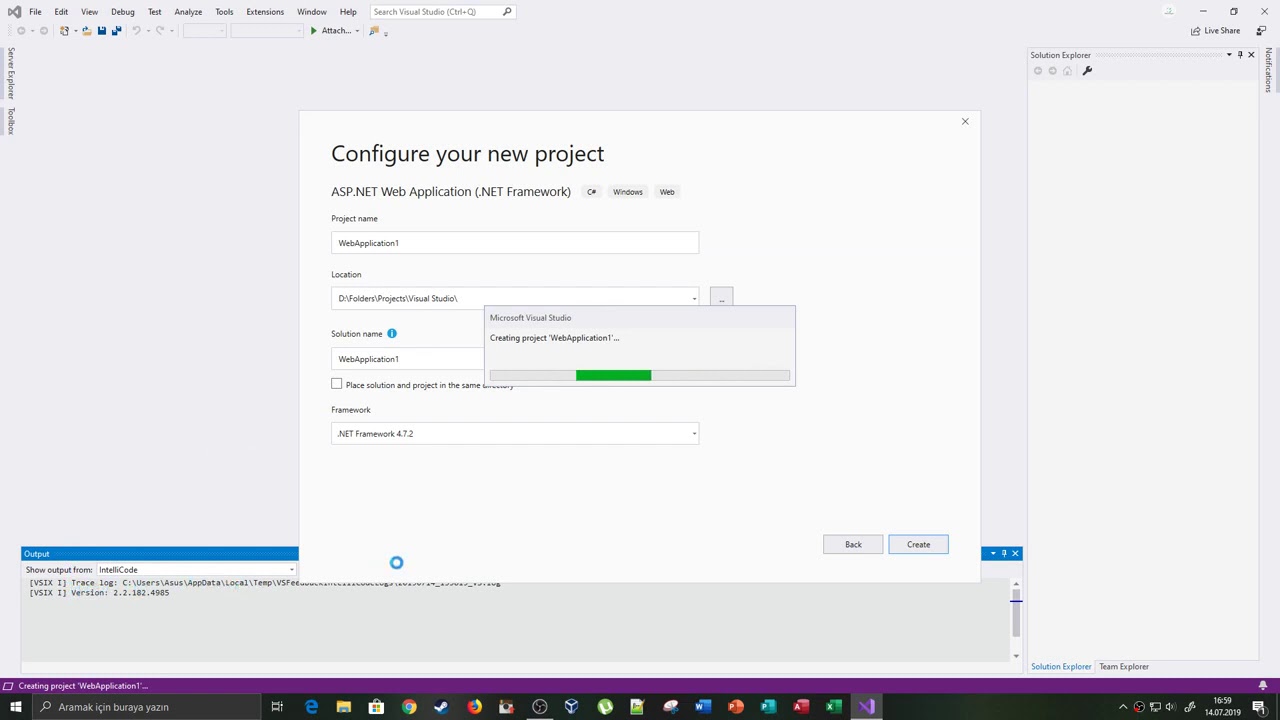Click the Undo toolbar icon
The height and width of the screenshot is (720, 1280).
(136, 31)
